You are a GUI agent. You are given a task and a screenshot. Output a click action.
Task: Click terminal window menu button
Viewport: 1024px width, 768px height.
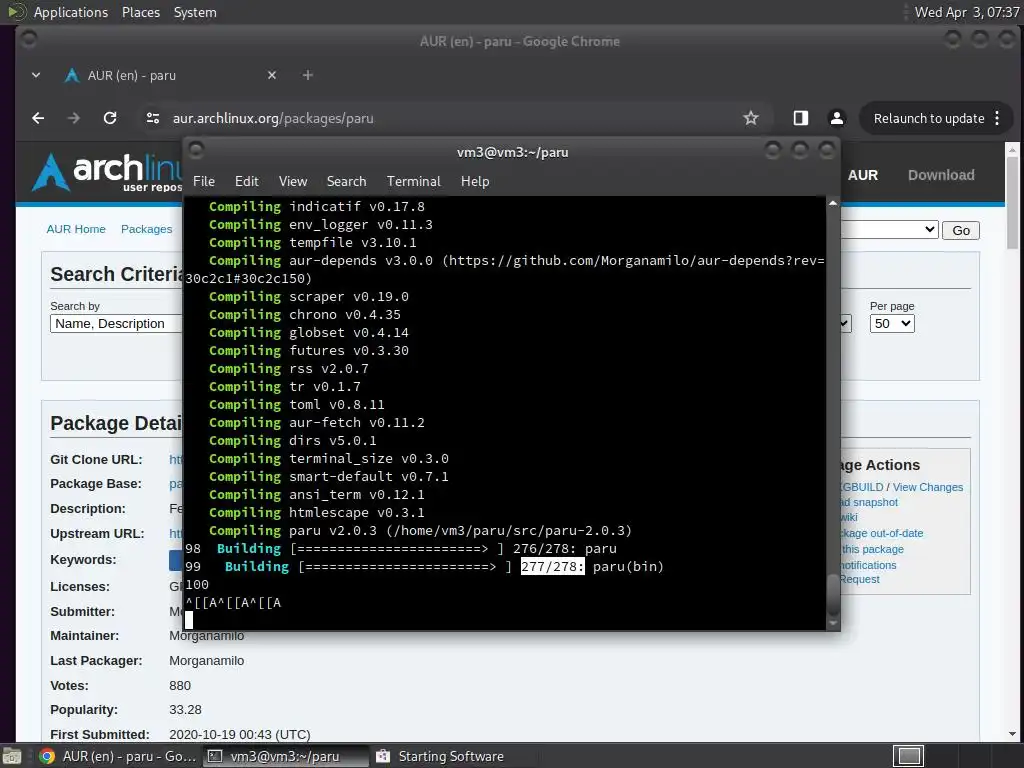pos(196,151)
